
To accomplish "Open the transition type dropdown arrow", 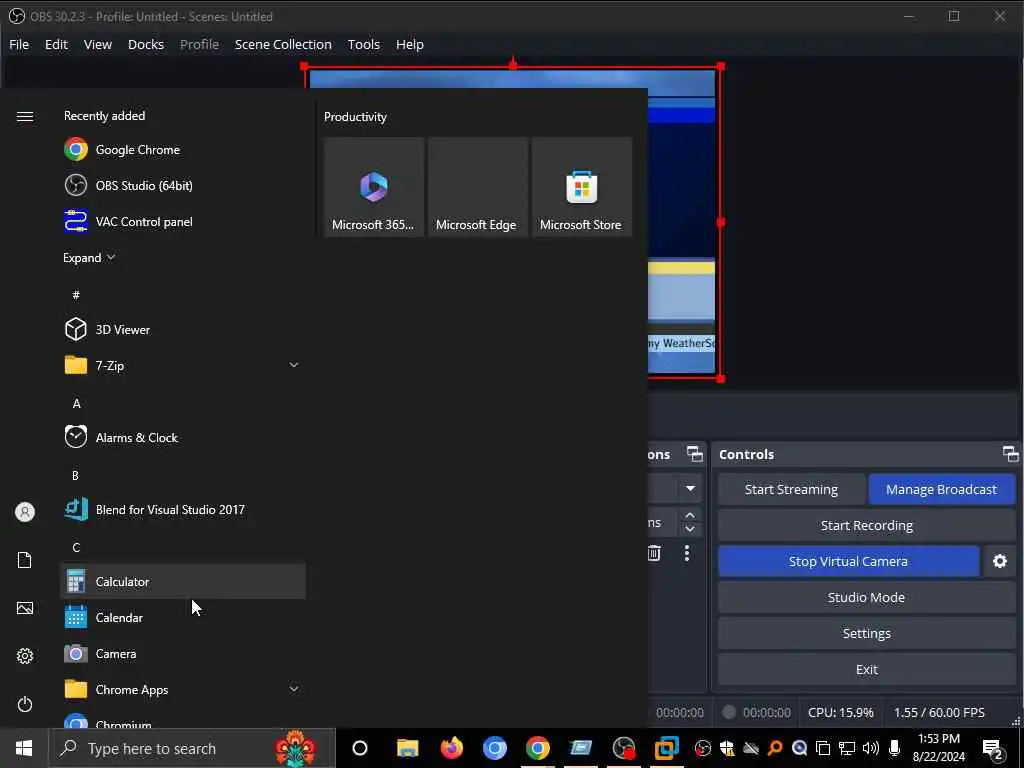I will (x=690, y=488).
